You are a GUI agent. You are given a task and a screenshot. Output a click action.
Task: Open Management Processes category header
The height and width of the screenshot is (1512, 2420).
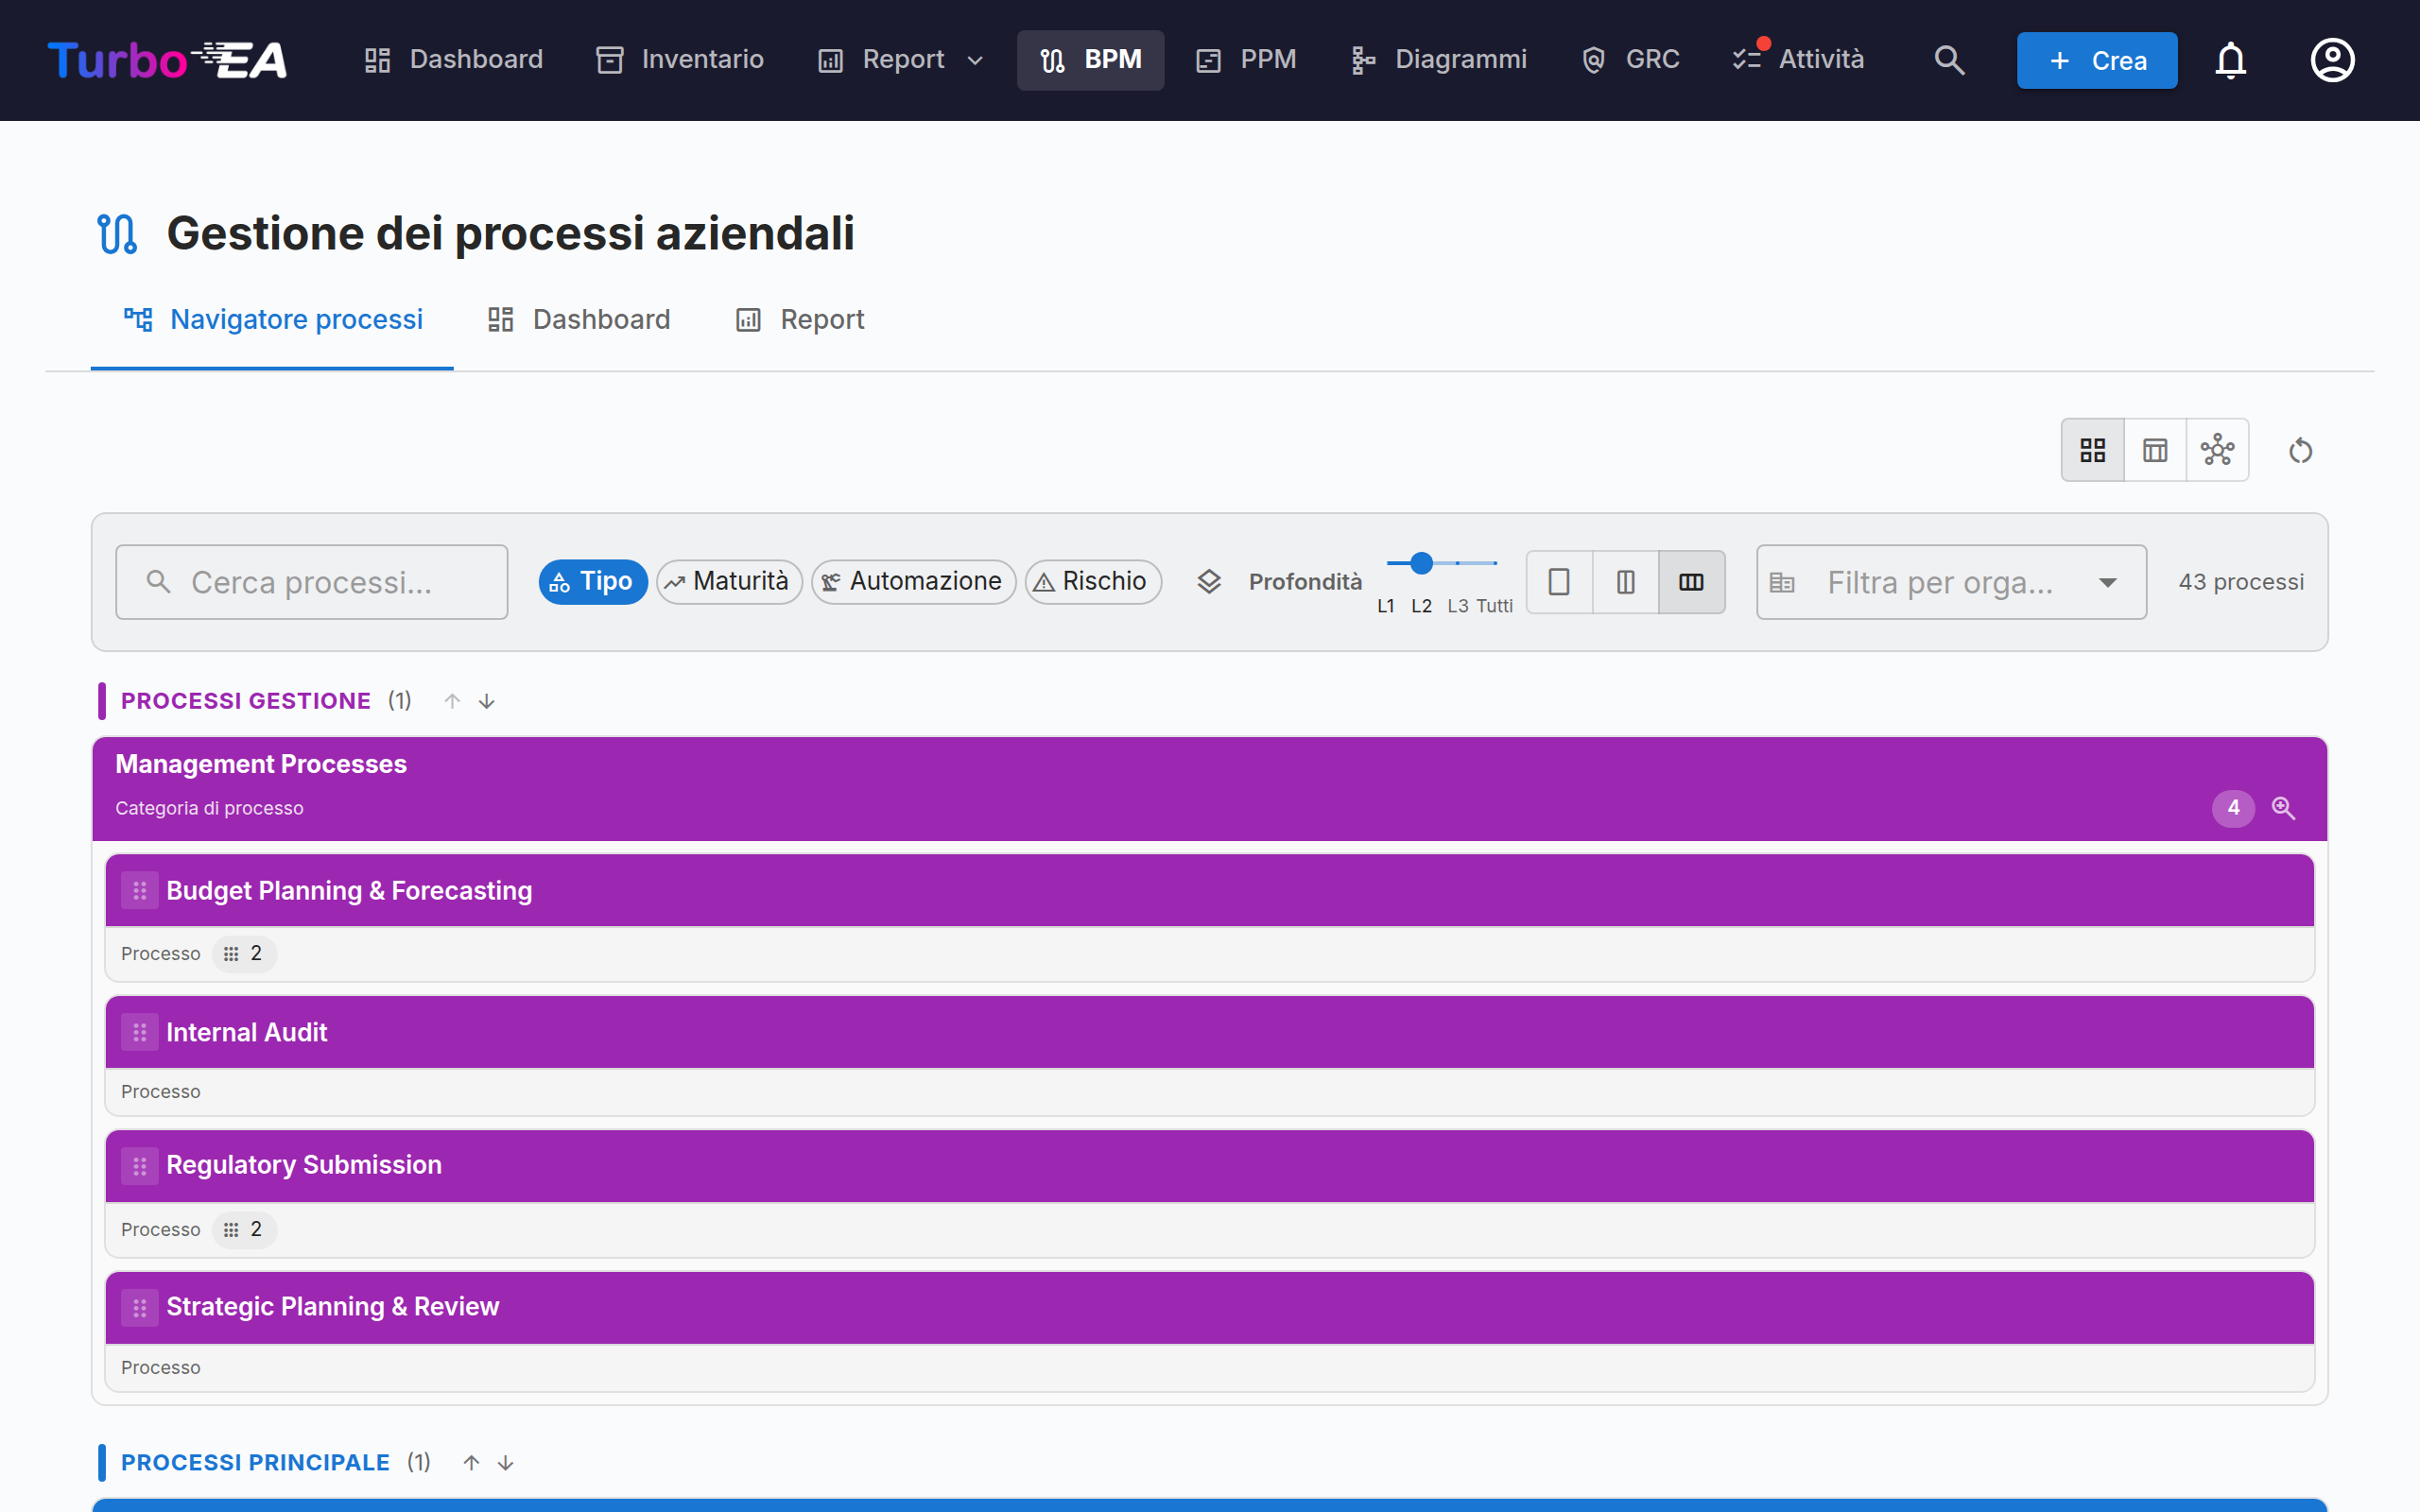click(x=1210, y=789)
